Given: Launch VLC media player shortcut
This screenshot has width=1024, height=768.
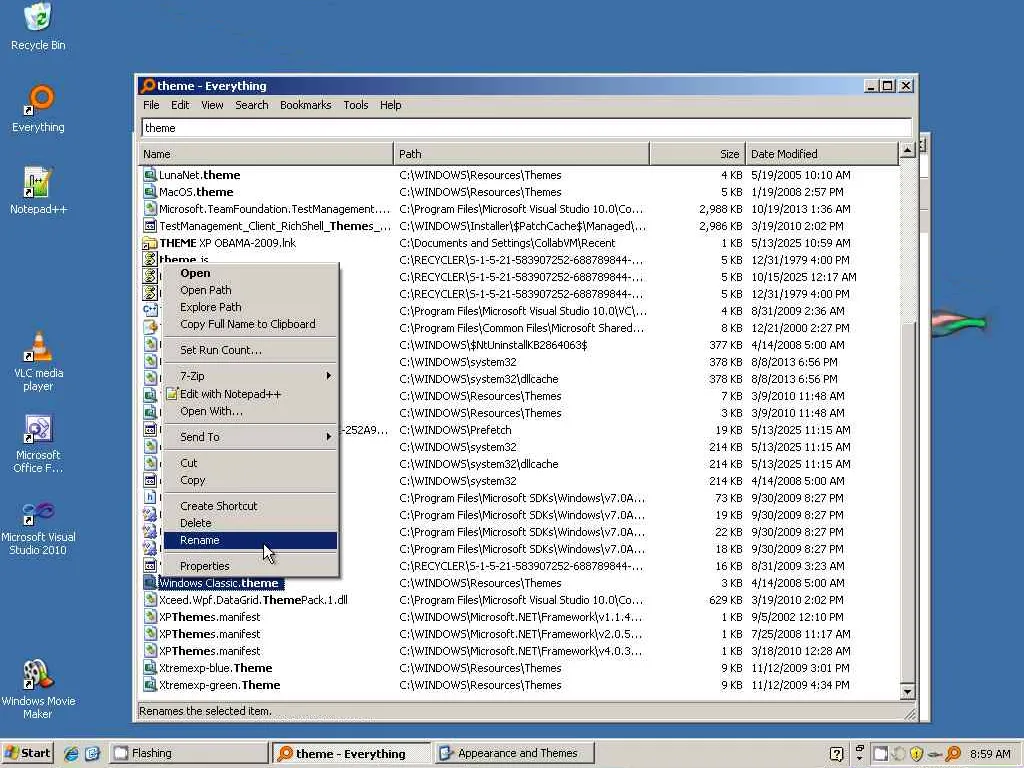Looking at the screenshot, I should coord(38,361).
